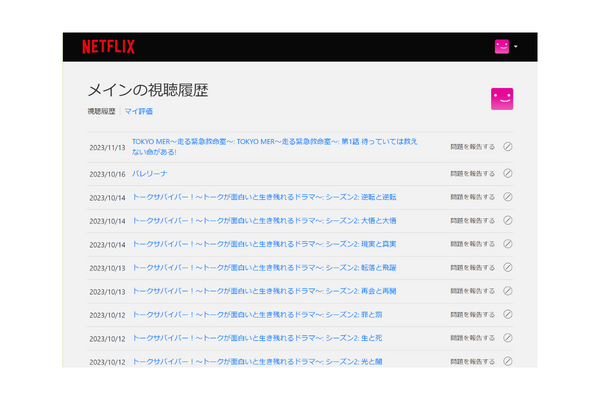Viewport: 600px width, 400px height.
Task: Report a problem with 転落と飛躍 episode
Action: pyautogui.click(x=472, y=268)
